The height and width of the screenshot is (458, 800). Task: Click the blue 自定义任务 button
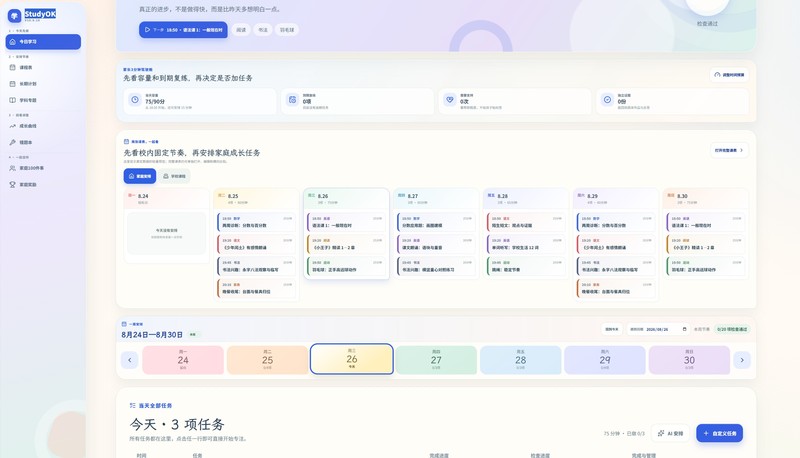(x=719, y=433)
